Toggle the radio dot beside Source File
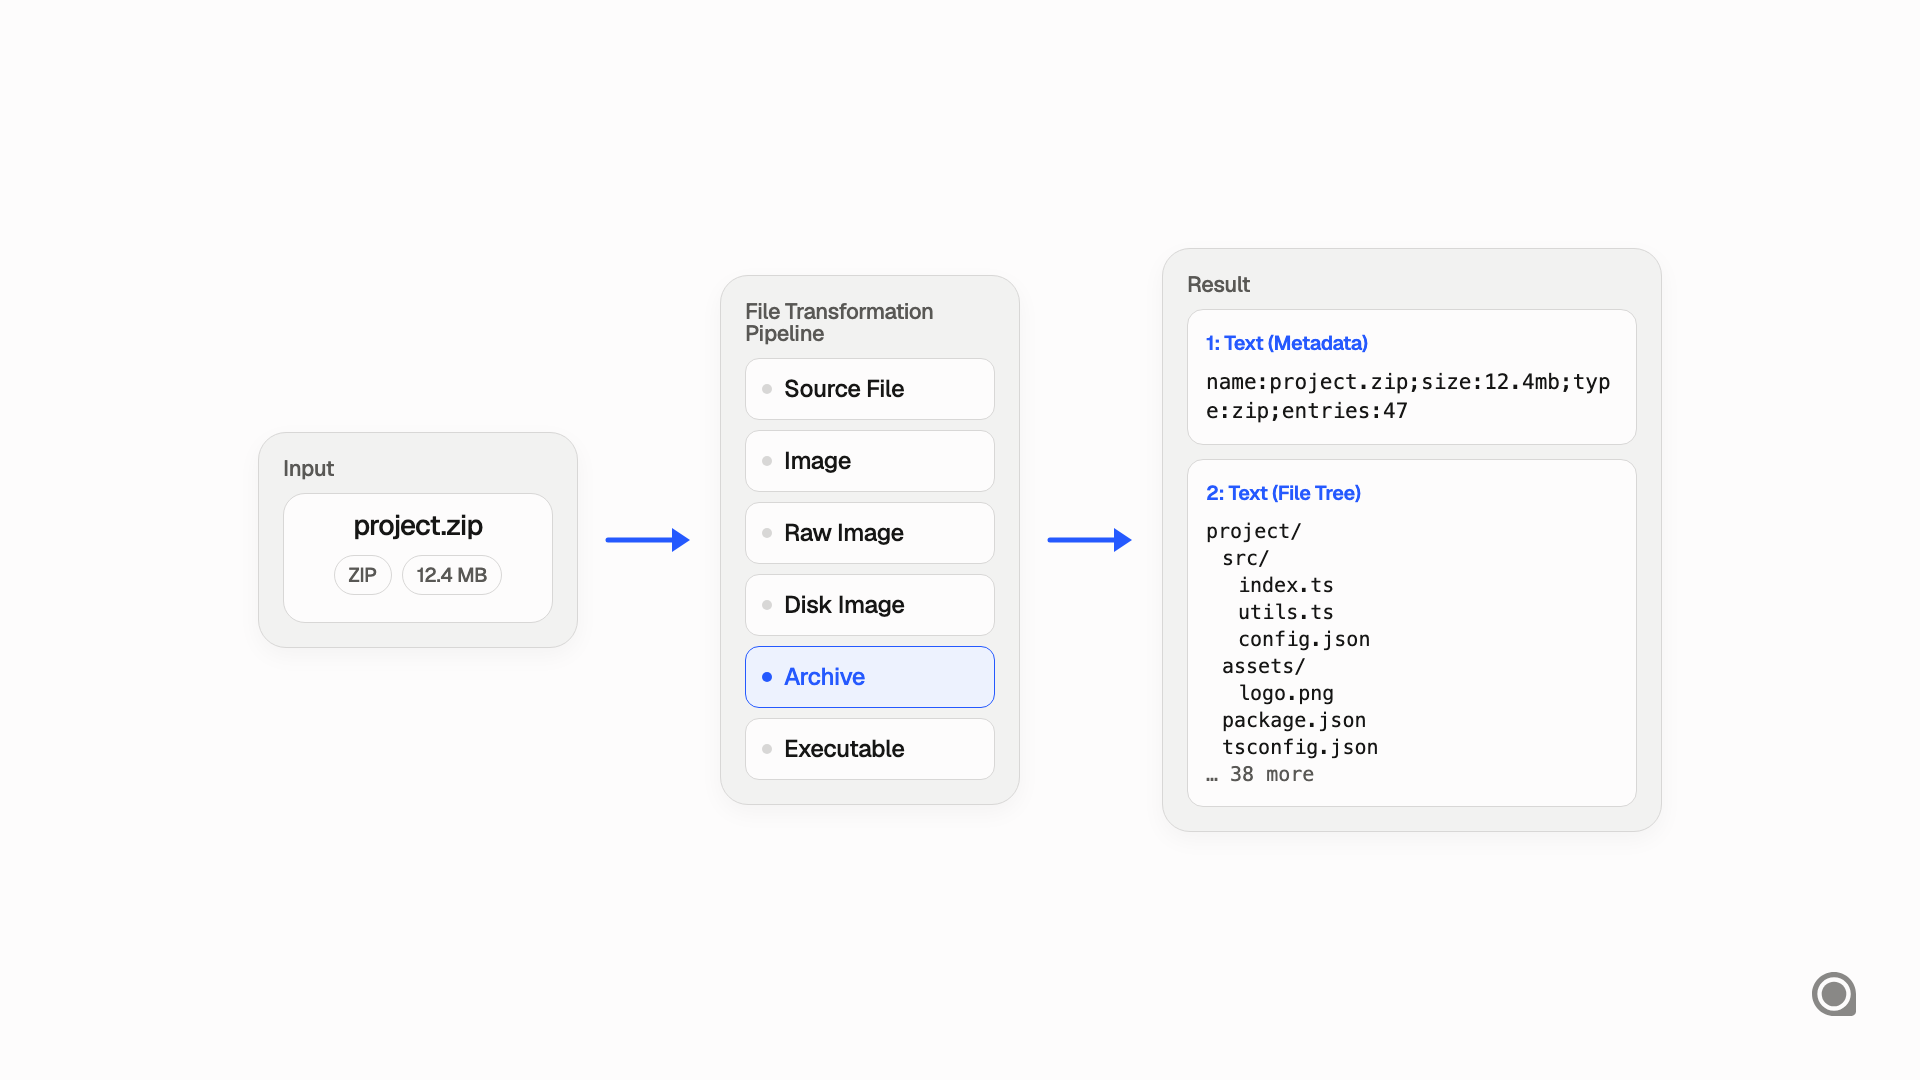Image resolution: width=1920 pixels, height=1080 pixels. pos(766,389)
